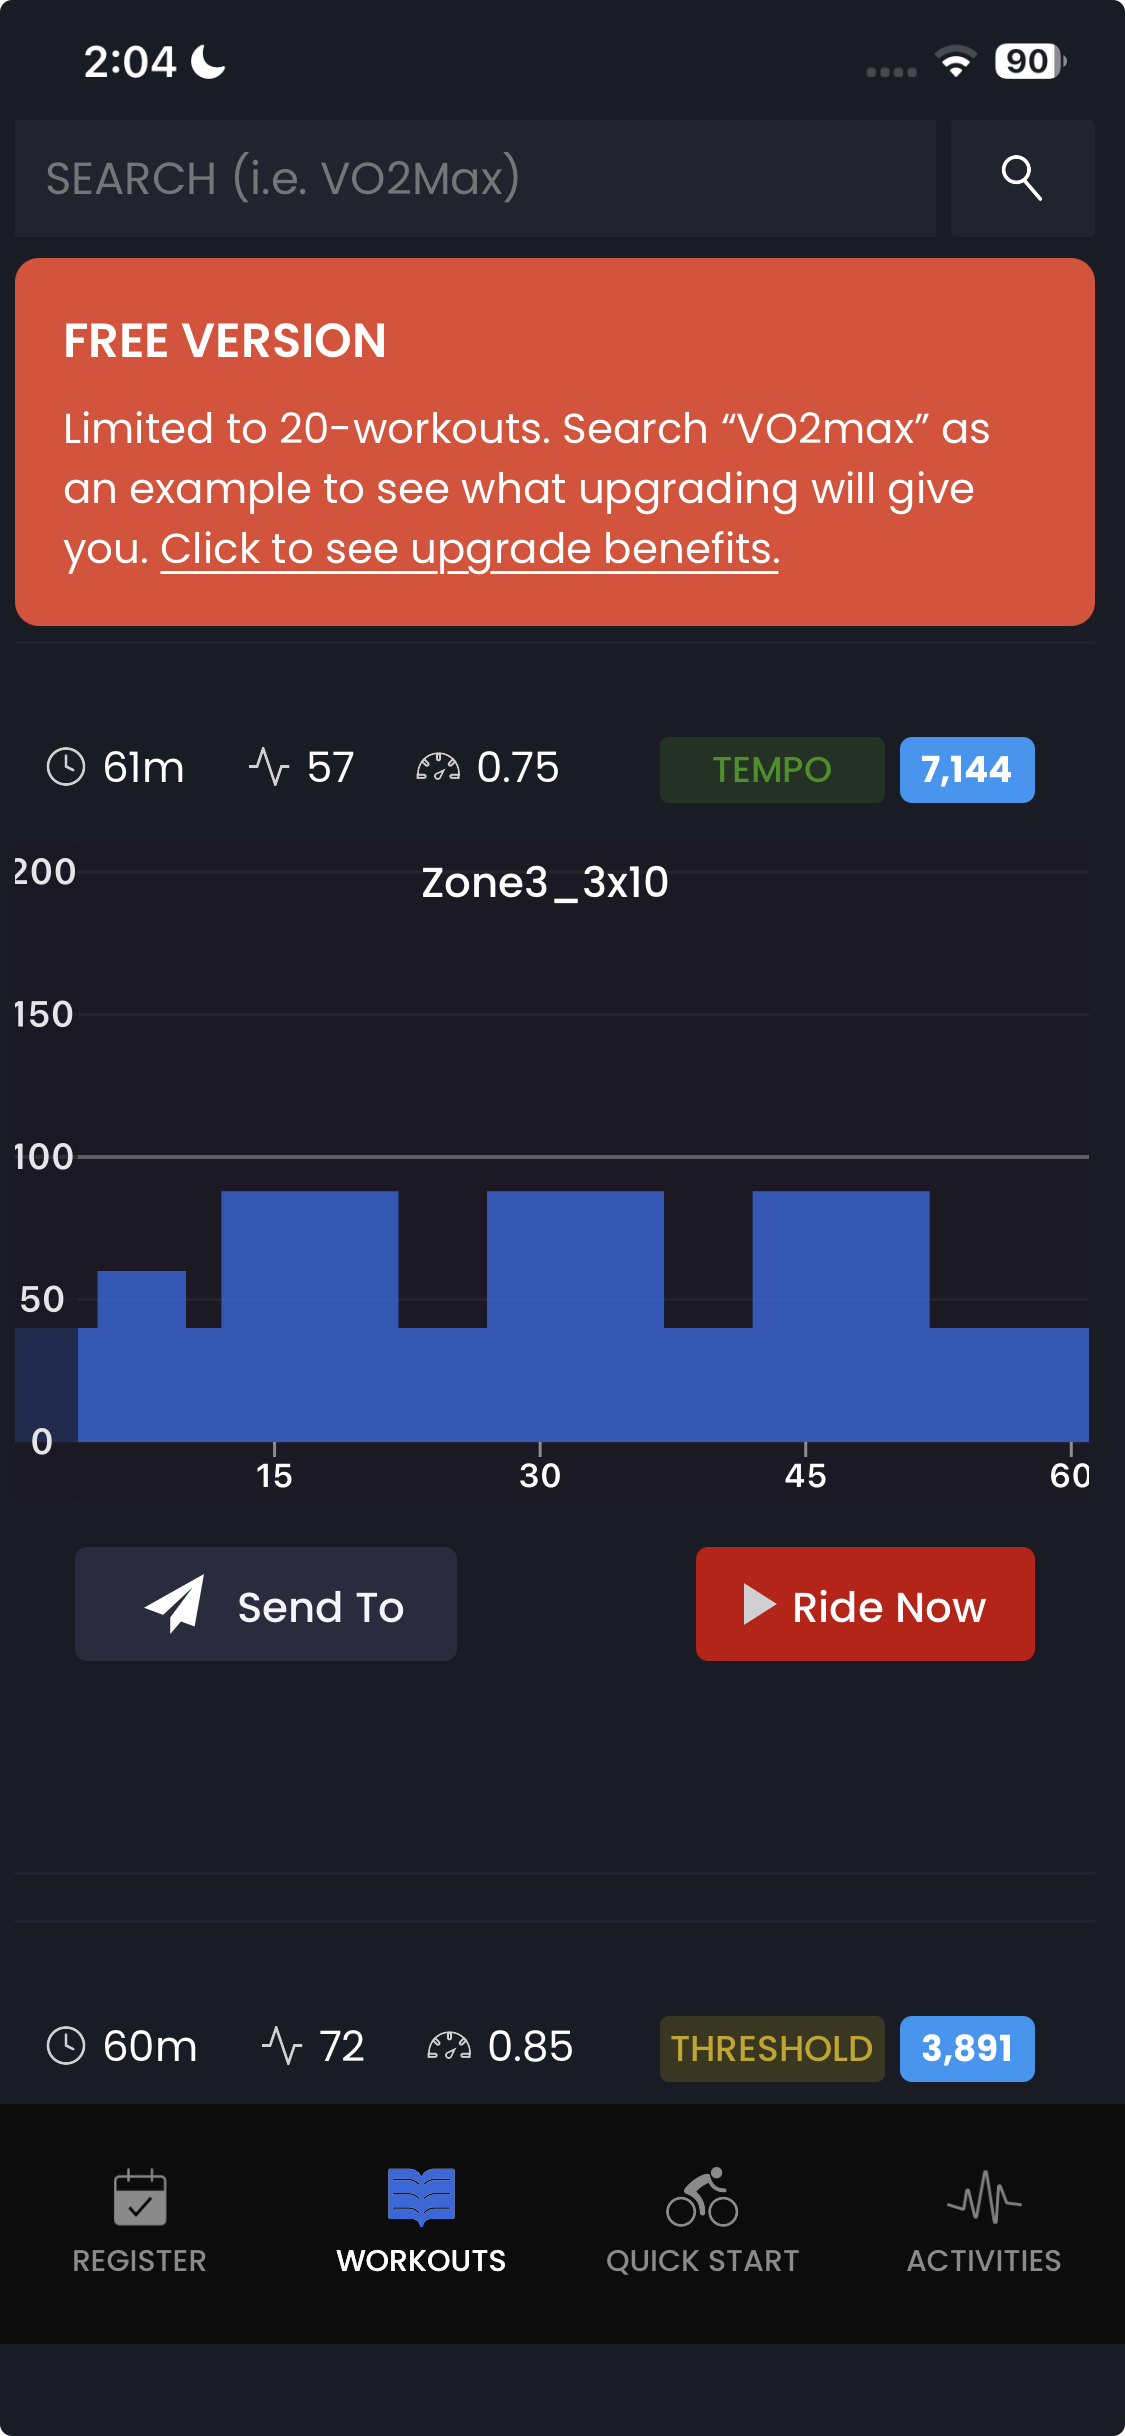Tap the clock icon beside 61m
The image size is (1125, 2436).
(66, 768)
